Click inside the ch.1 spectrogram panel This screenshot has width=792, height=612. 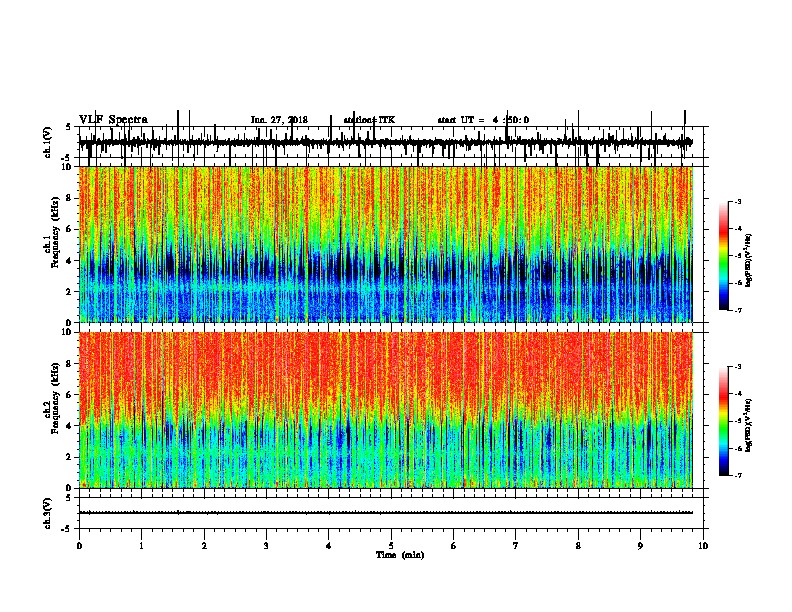point(385,244)
